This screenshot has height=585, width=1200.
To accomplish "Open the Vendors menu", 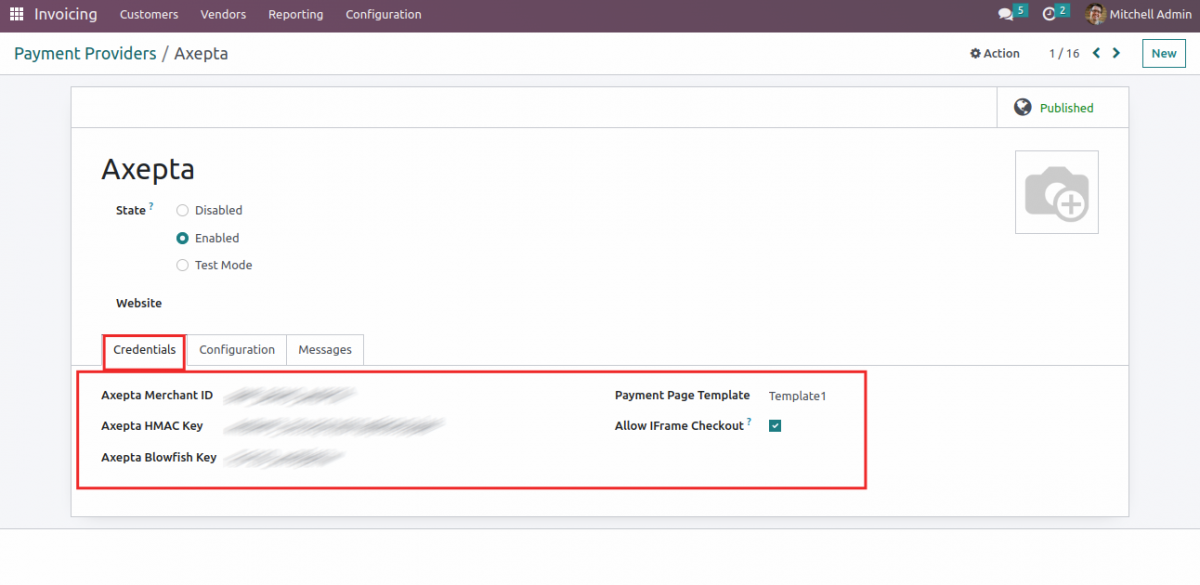I will (x=223, y=14).
